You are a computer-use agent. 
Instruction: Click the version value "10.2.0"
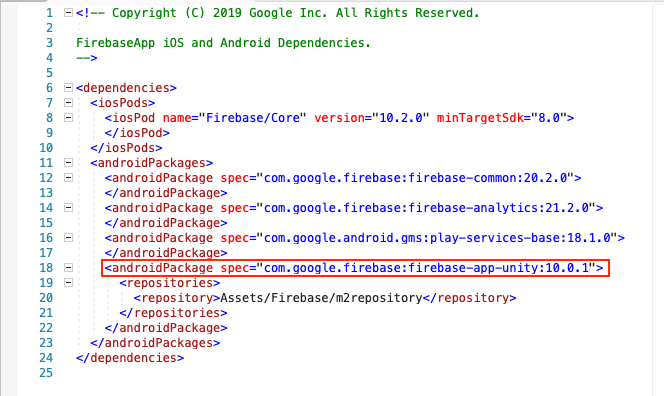(401, 118)
